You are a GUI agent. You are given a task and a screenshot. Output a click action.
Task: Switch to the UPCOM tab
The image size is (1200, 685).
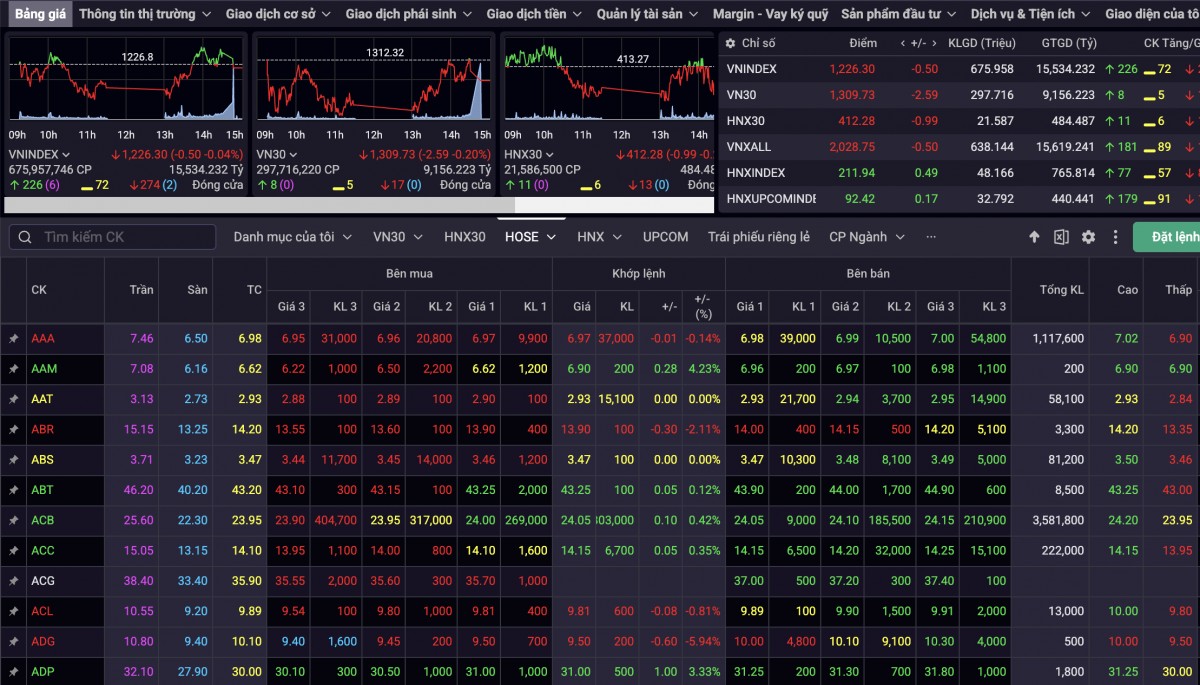click(665, 237)
